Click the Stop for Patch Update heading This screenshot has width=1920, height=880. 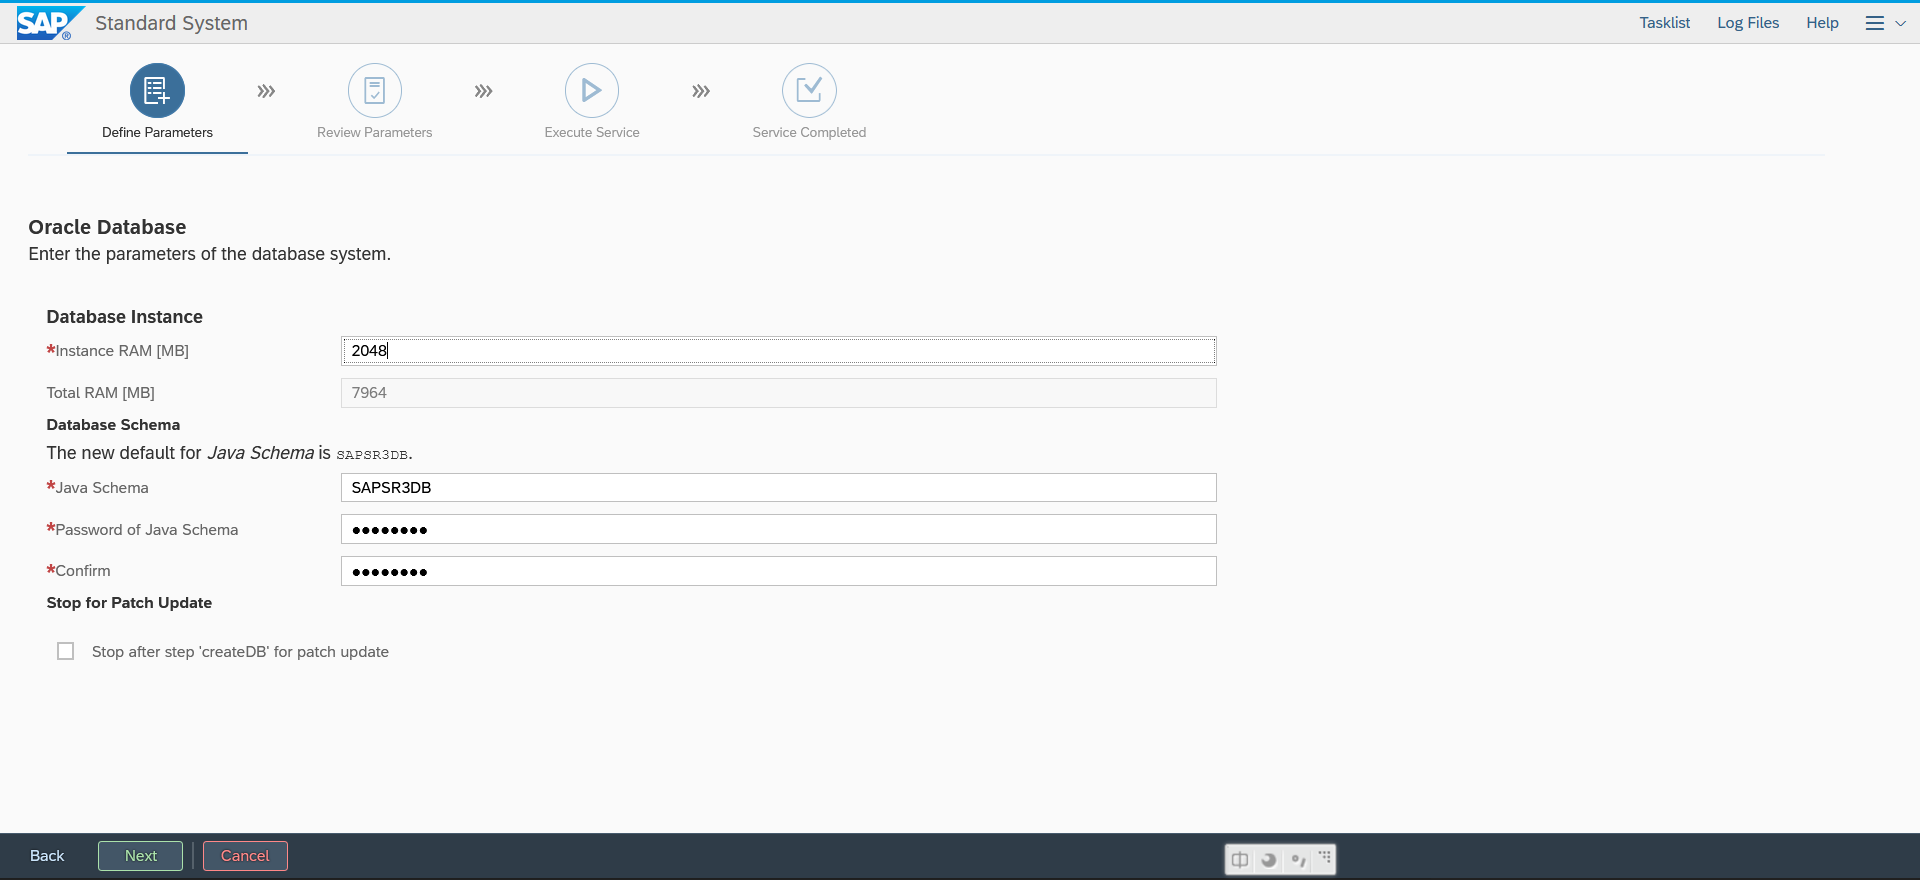click(129, 603)
